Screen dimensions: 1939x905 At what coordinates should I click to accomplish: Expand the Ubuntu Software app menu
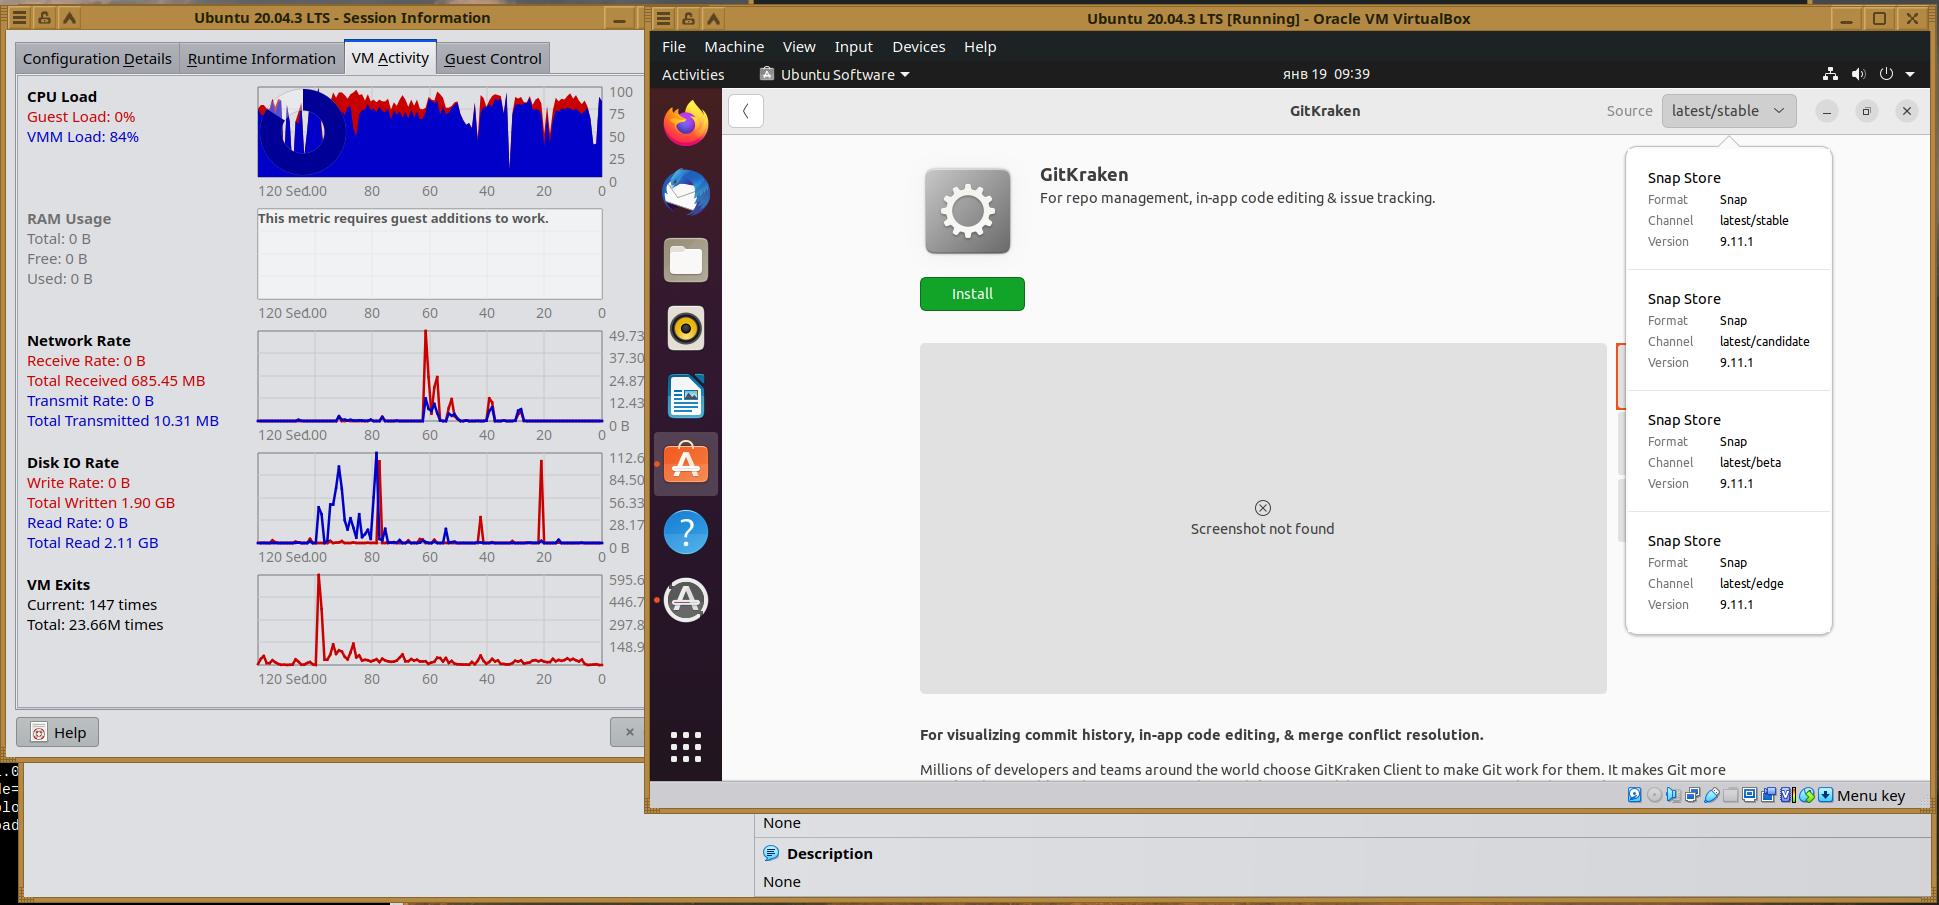pos(834,74)
